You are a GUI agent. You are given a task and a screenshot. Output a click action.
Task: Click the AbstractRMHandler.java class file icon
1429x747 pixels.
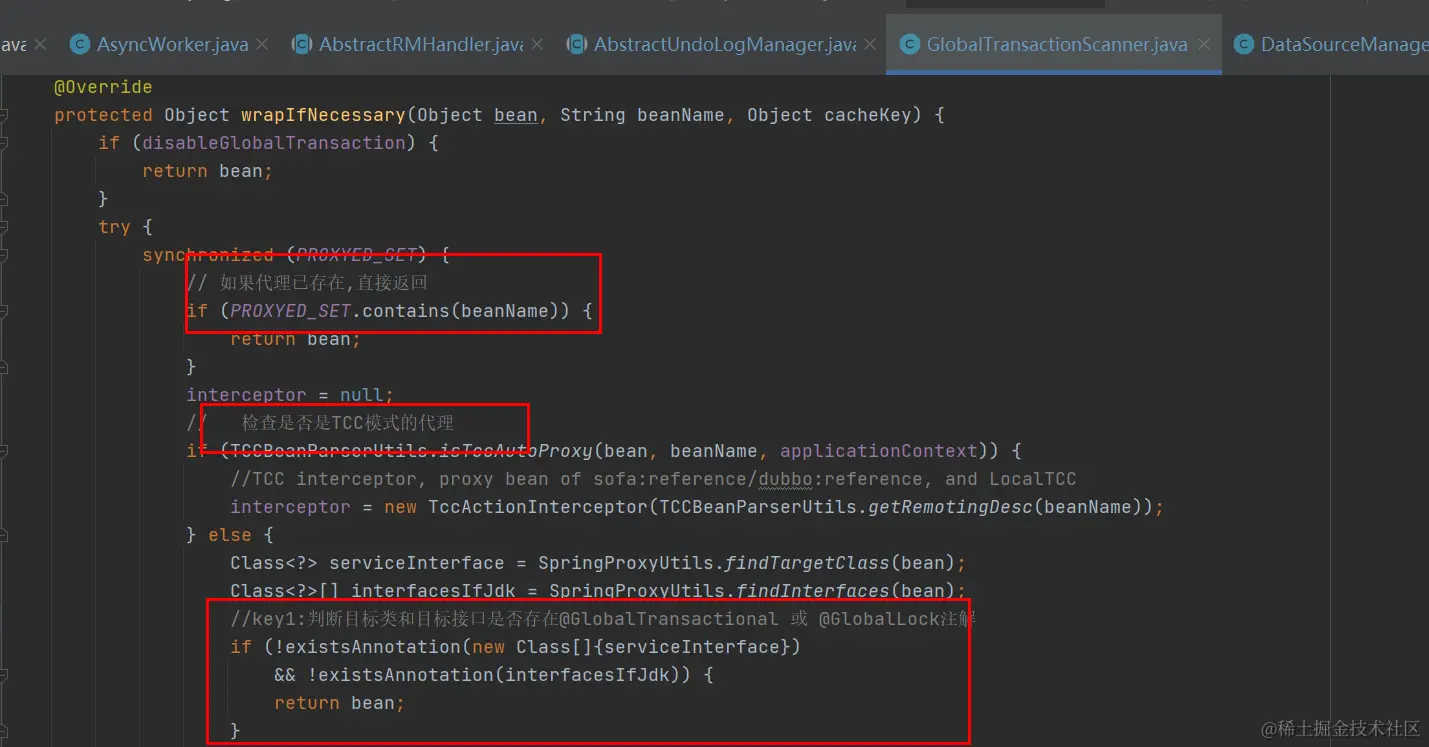[x=301, y=44]
